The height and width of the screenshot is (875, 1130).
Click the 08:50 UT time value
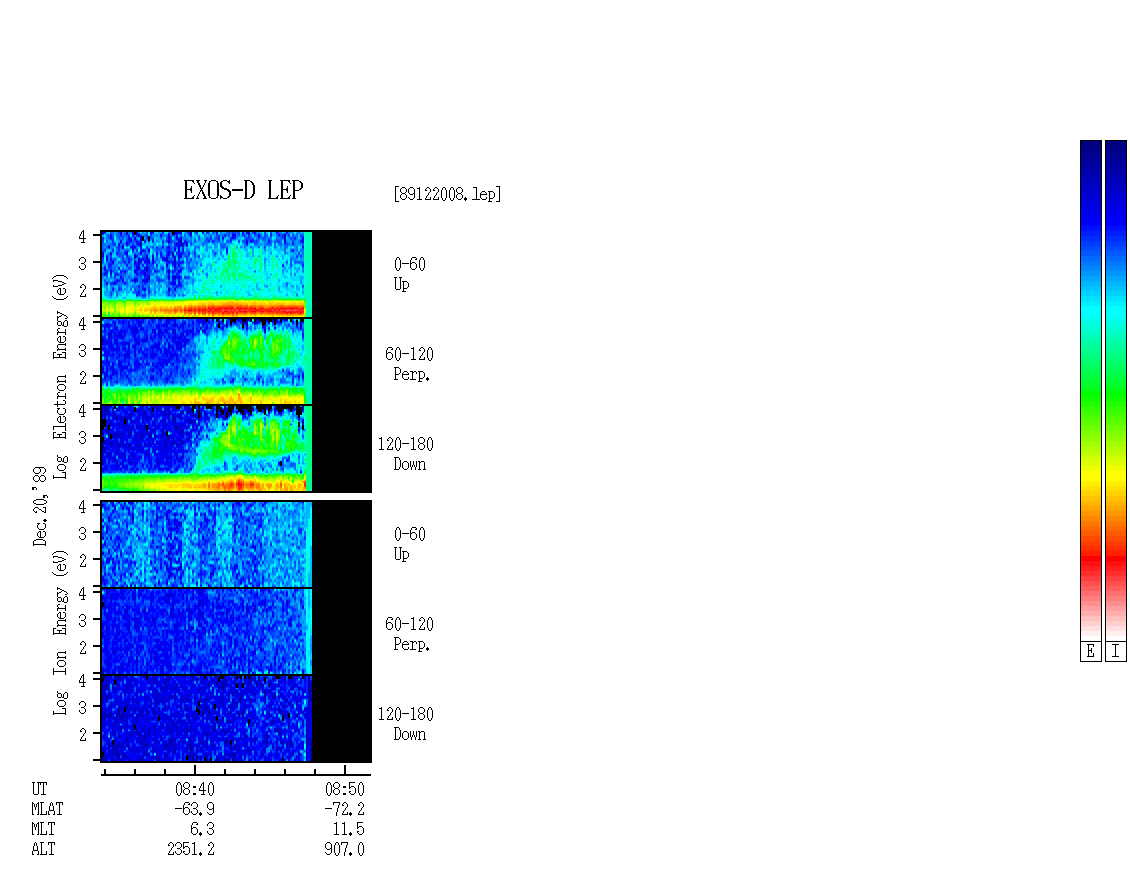344,789
